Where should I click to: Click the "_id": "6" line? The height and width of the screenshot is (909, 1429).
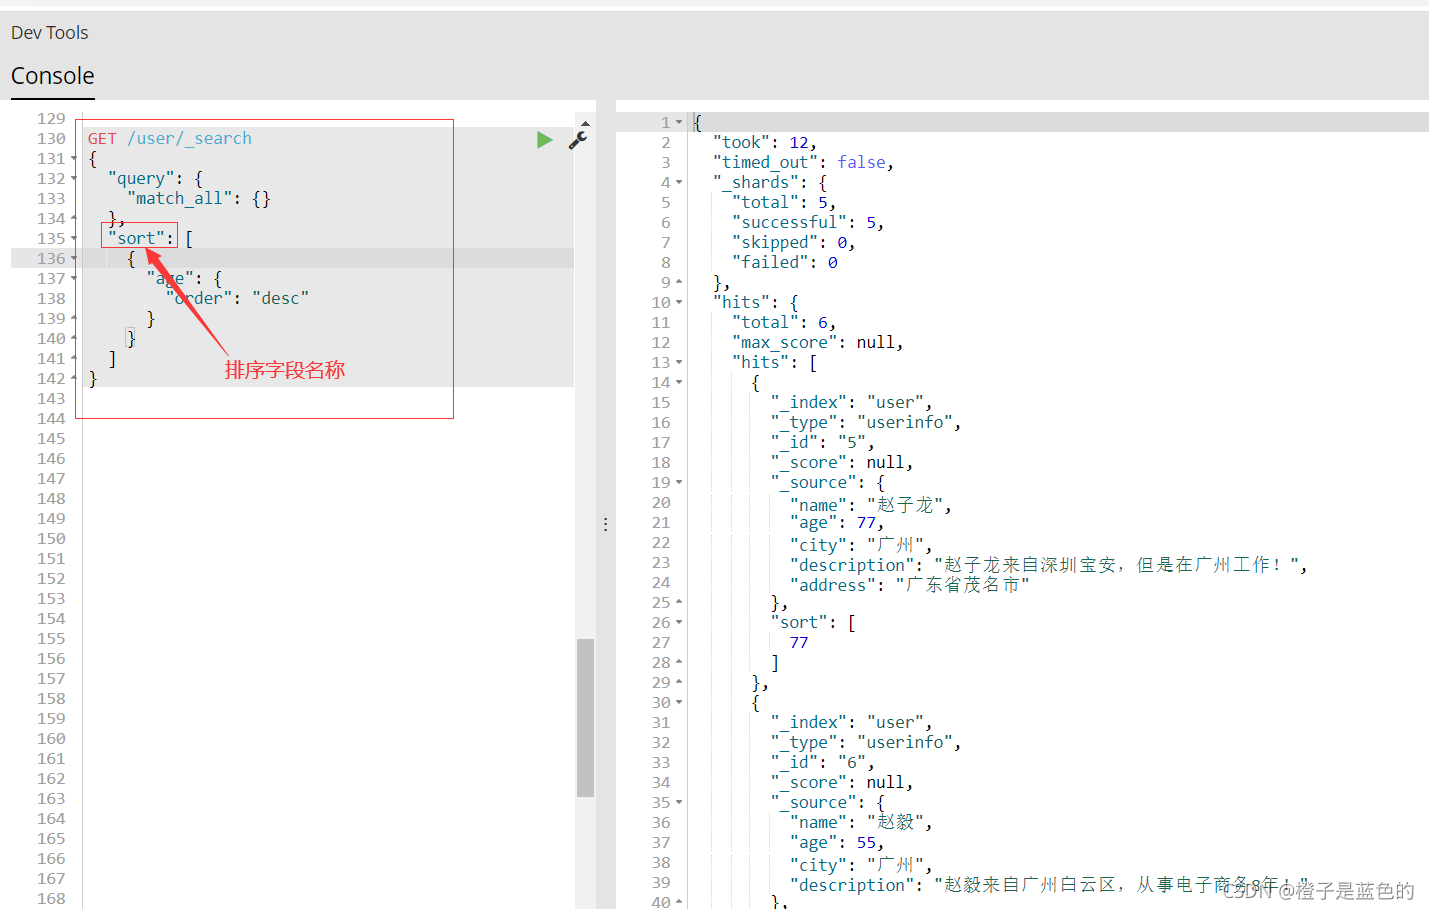pyautogui.click(x=822, y=763)
